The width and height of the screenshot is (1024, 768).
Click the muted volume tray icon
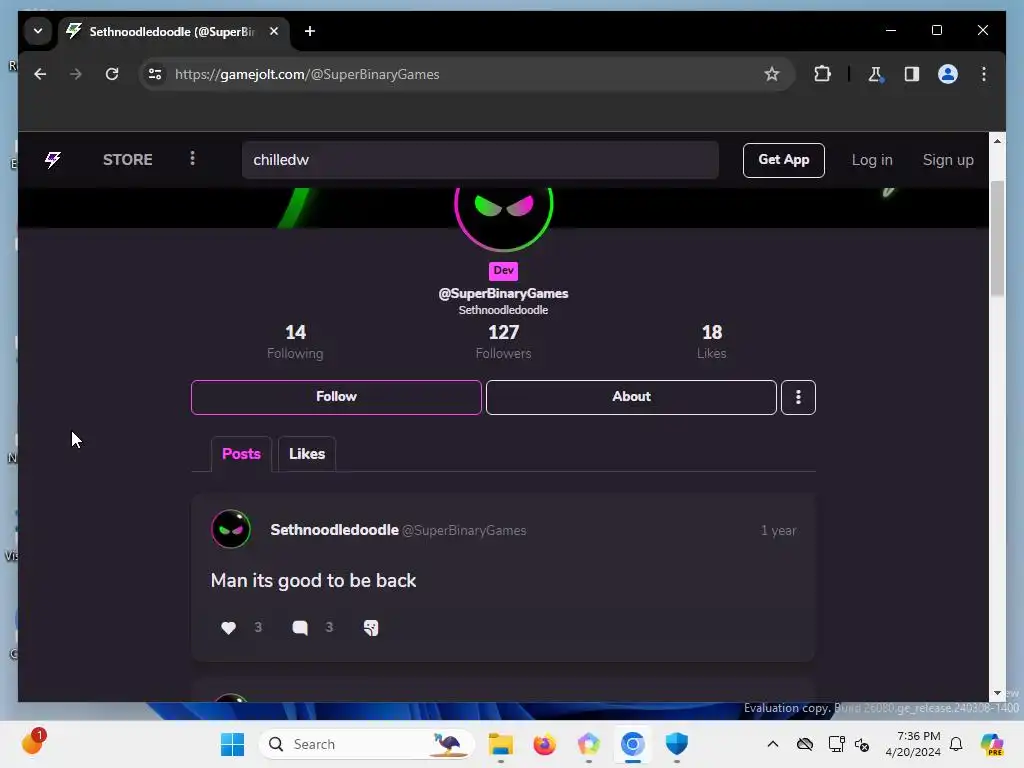[x=862, y=744]
